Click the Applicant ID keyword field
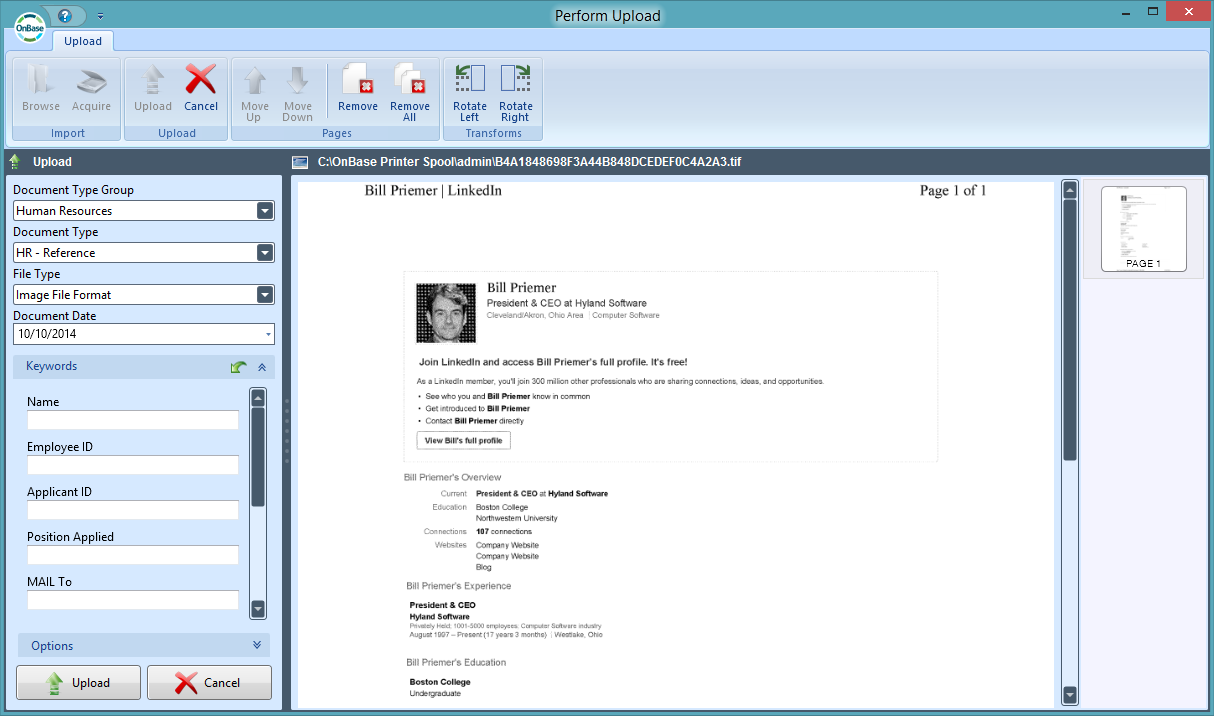 133,510
